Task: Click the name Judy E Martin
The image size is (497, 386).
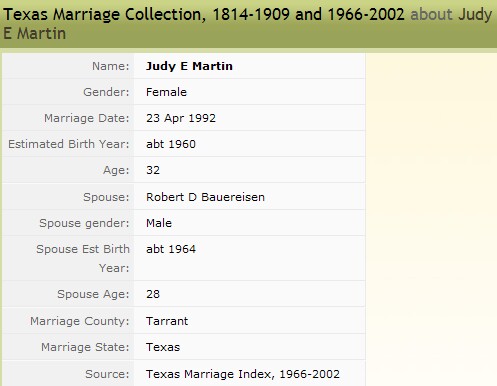Action: tap(189, 66)
